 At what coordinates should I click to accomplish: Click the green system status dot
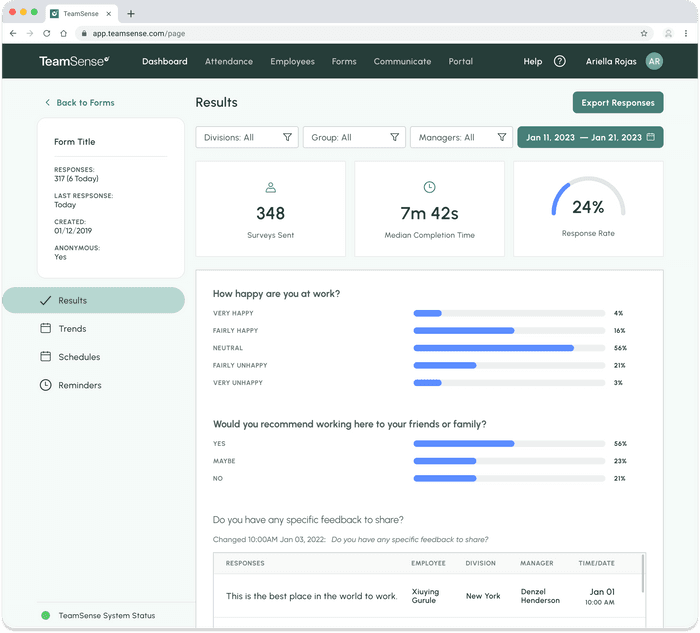coord(46,616)
